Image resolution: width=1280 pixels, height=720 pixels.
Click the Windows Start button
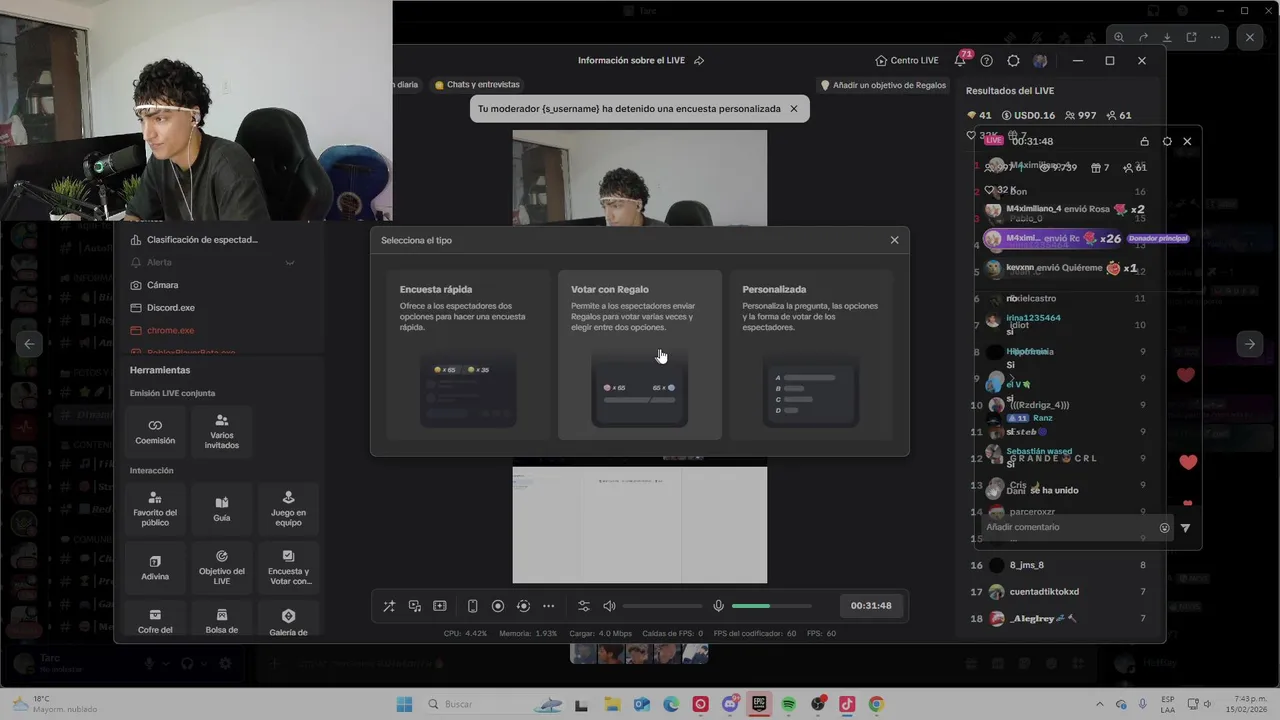point(404,704)
